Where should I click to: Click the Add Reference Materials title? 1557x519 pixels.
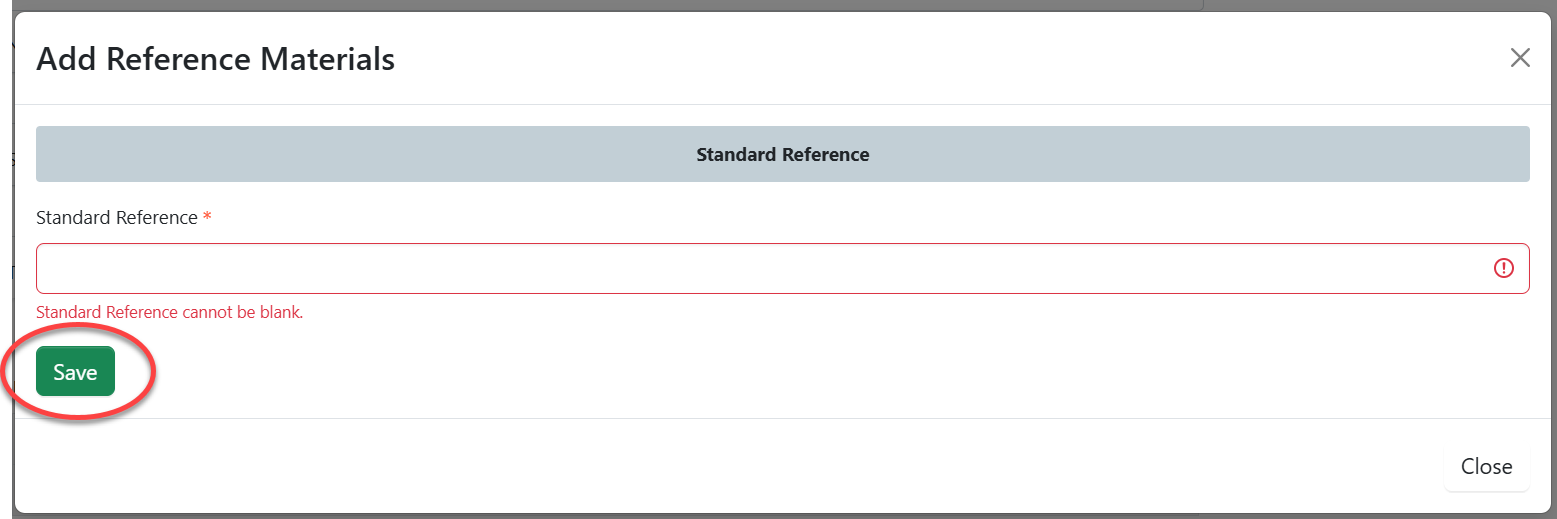click(215, 59)
